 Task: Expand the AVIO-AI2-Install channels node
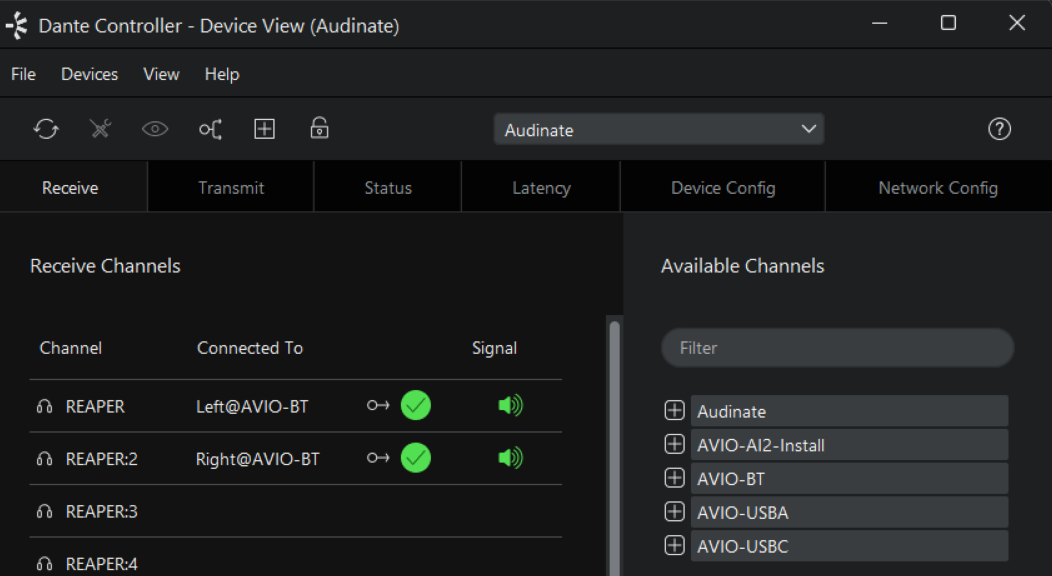[x=674, y=444]
